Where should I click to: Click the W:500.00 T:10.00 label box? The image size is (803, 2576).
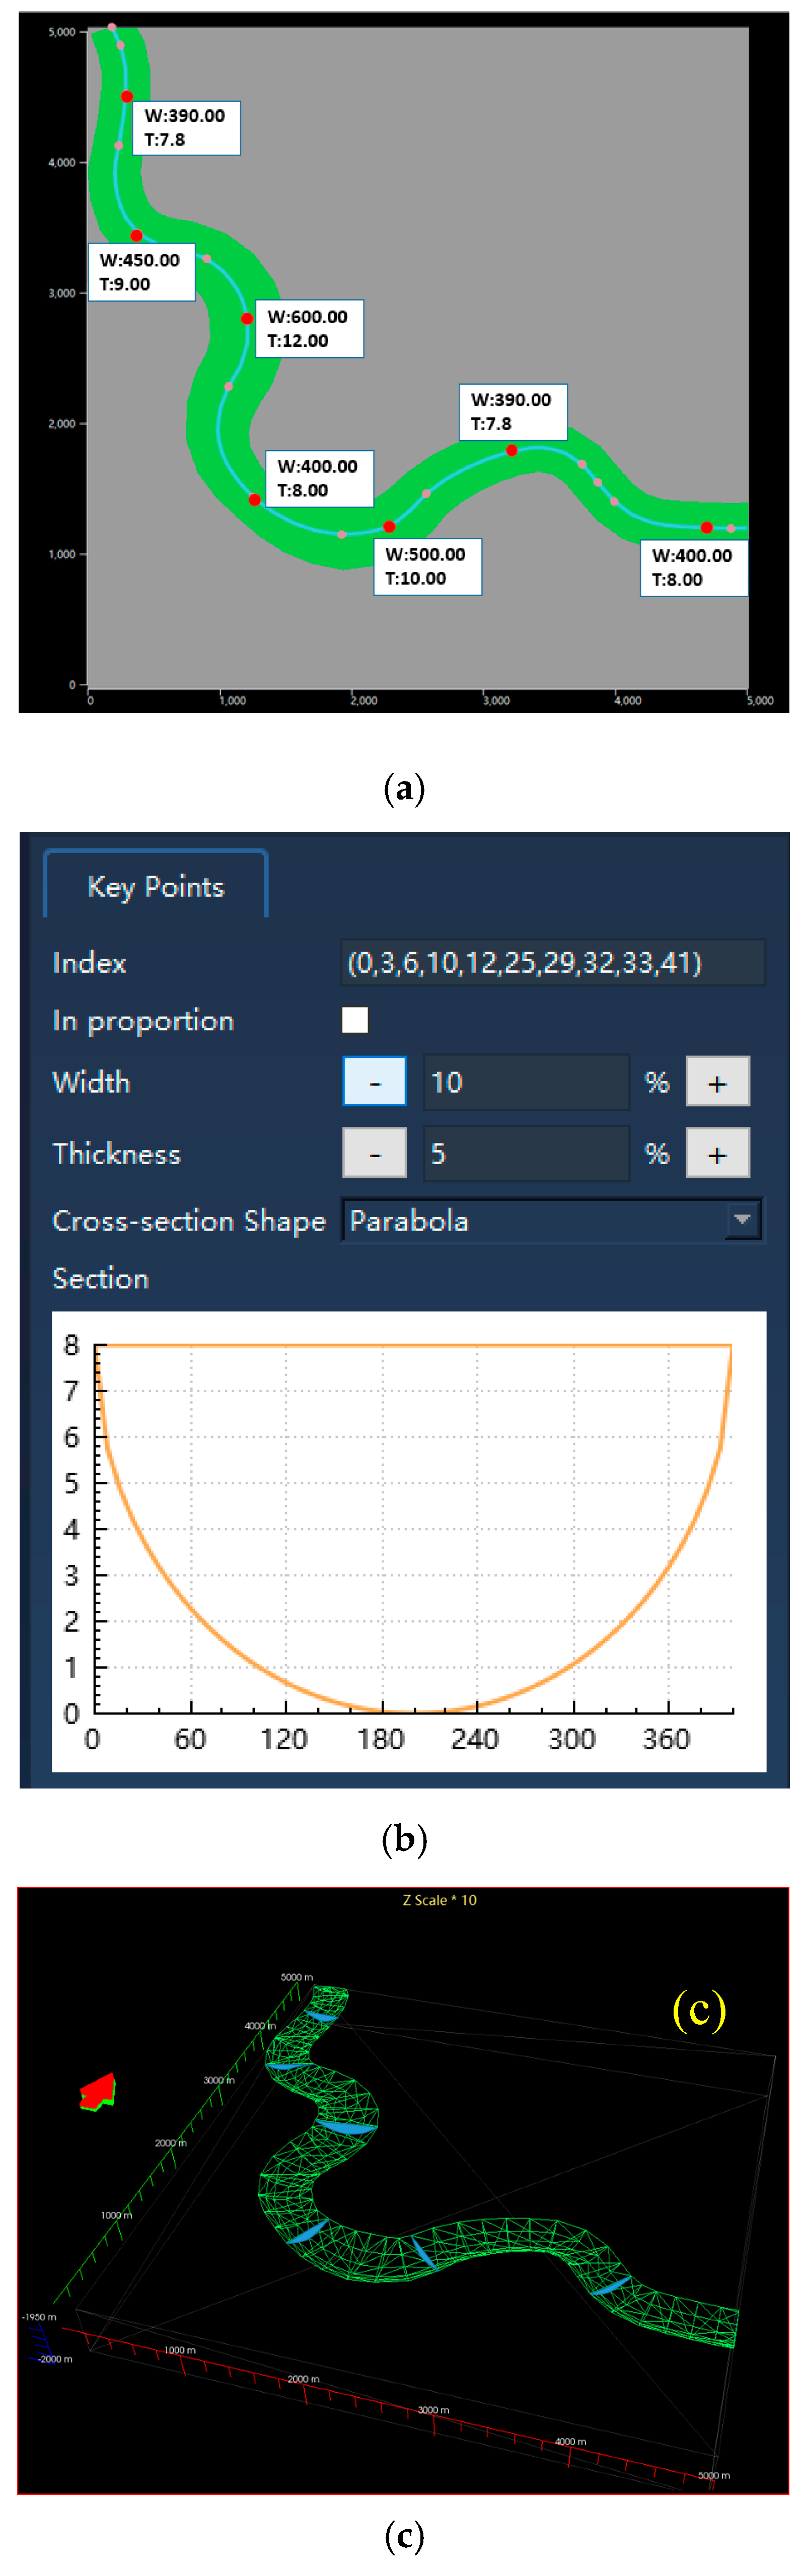point(427,566)
